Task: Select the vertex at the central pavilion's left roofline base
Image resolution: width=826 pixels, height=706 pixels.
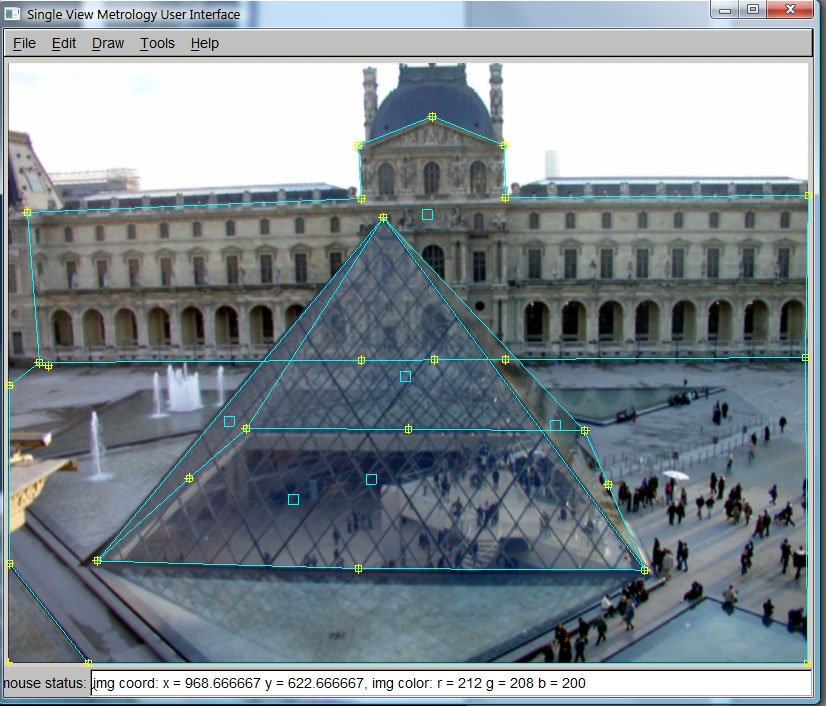Action: tap(361, 199)
